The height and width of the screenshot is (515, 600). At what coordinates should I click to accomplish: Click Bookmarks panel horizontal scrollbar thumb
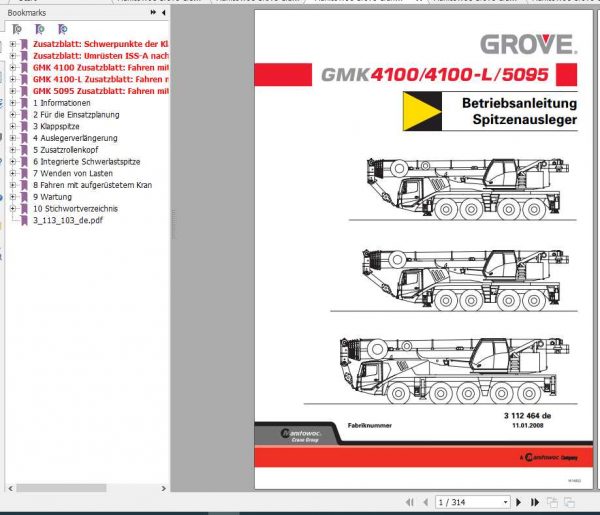(x=61, y=488)
